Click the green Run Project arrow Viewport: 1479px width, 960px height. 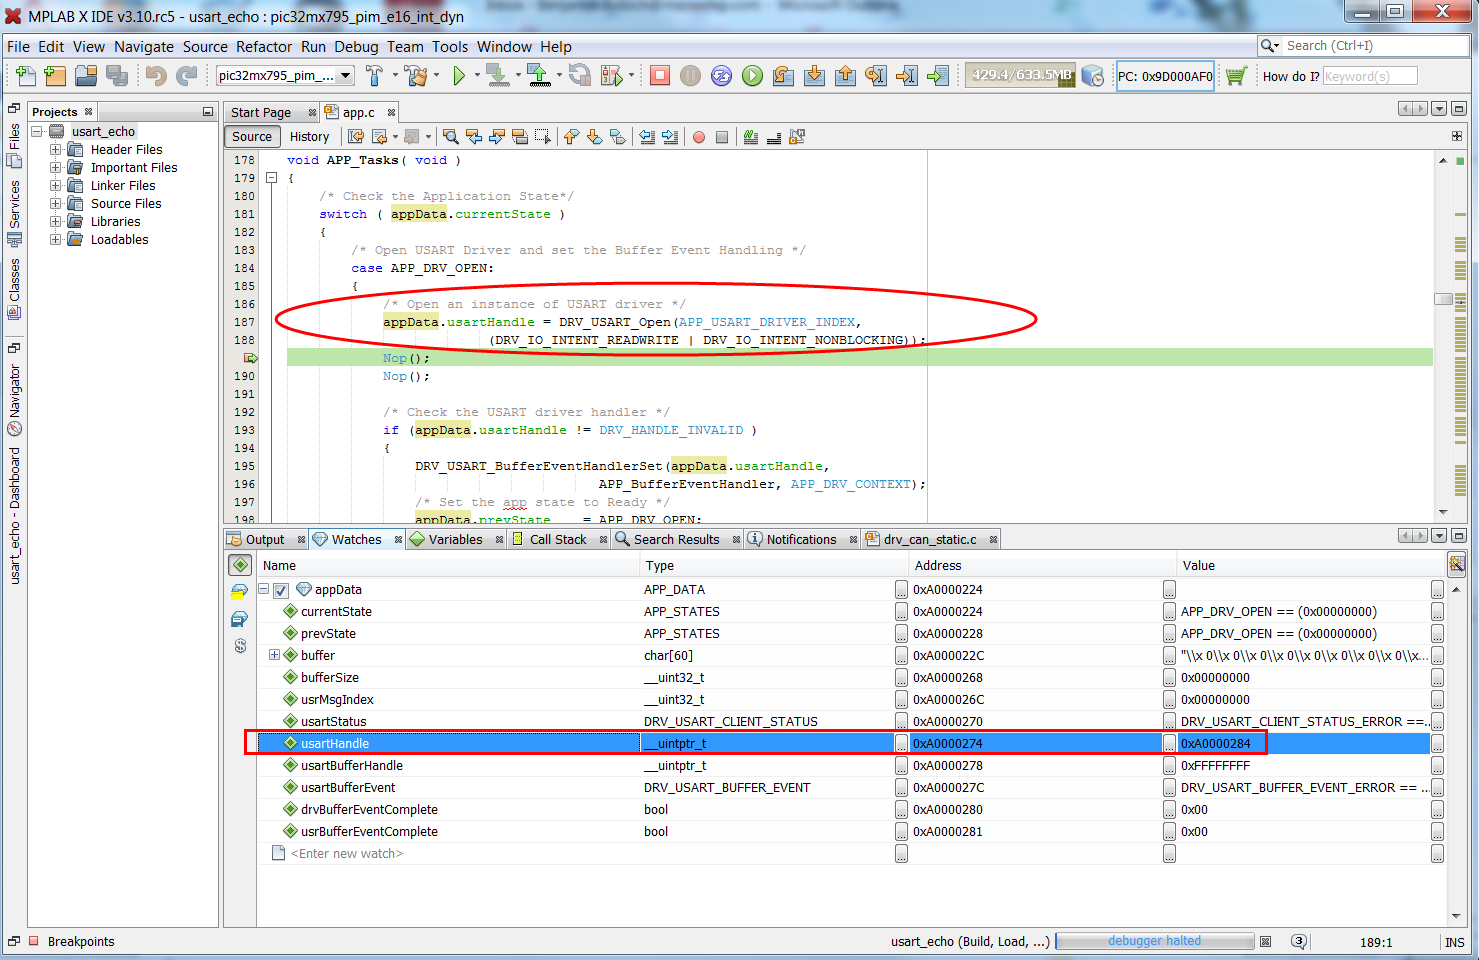pyautogui.click(x=459, y=76)
